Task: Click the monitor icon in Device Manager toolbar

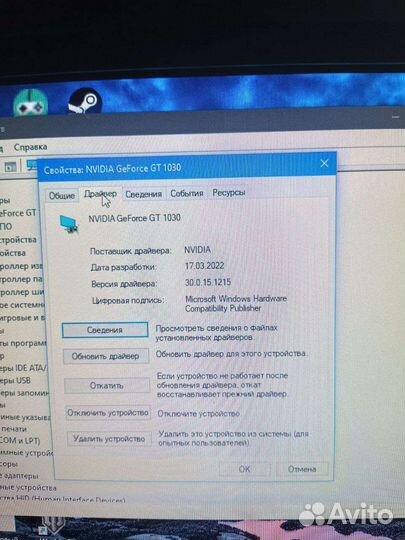Action: click(x=32, y=165)
